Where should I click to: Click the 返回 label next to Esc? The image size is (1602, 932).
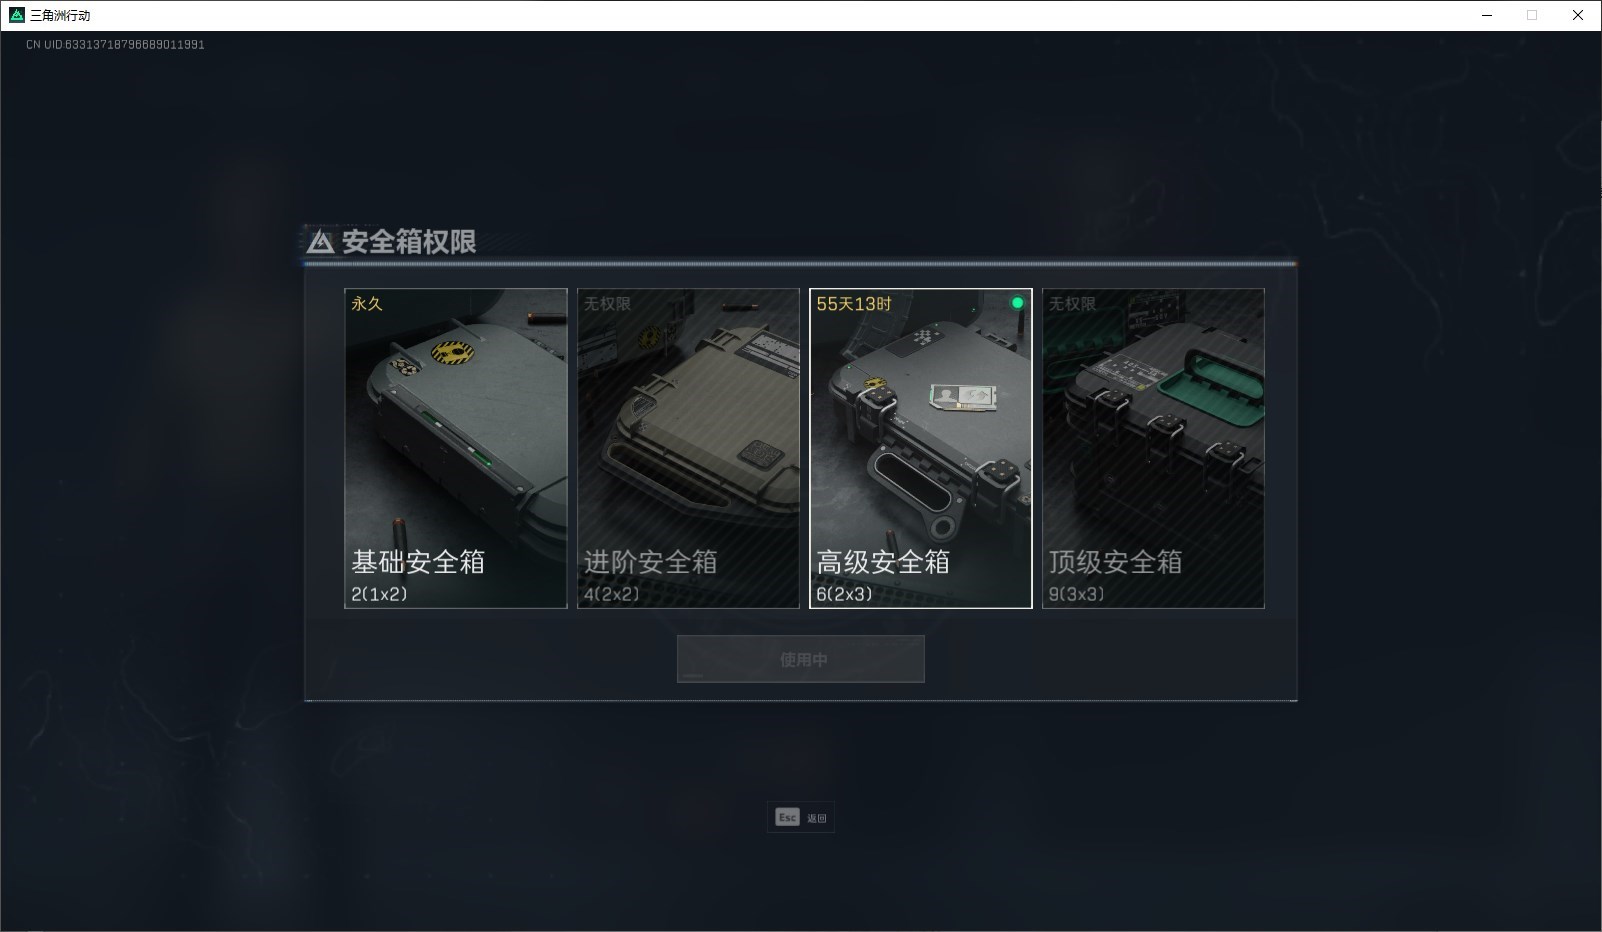tap(817, 818)
